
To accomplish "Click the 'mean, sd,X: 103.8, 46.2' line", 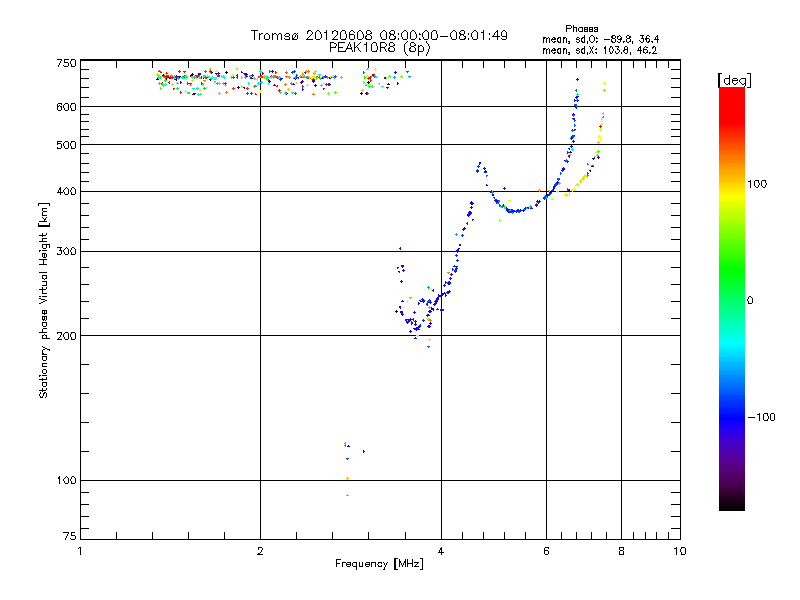I will [x=599, y=50].
